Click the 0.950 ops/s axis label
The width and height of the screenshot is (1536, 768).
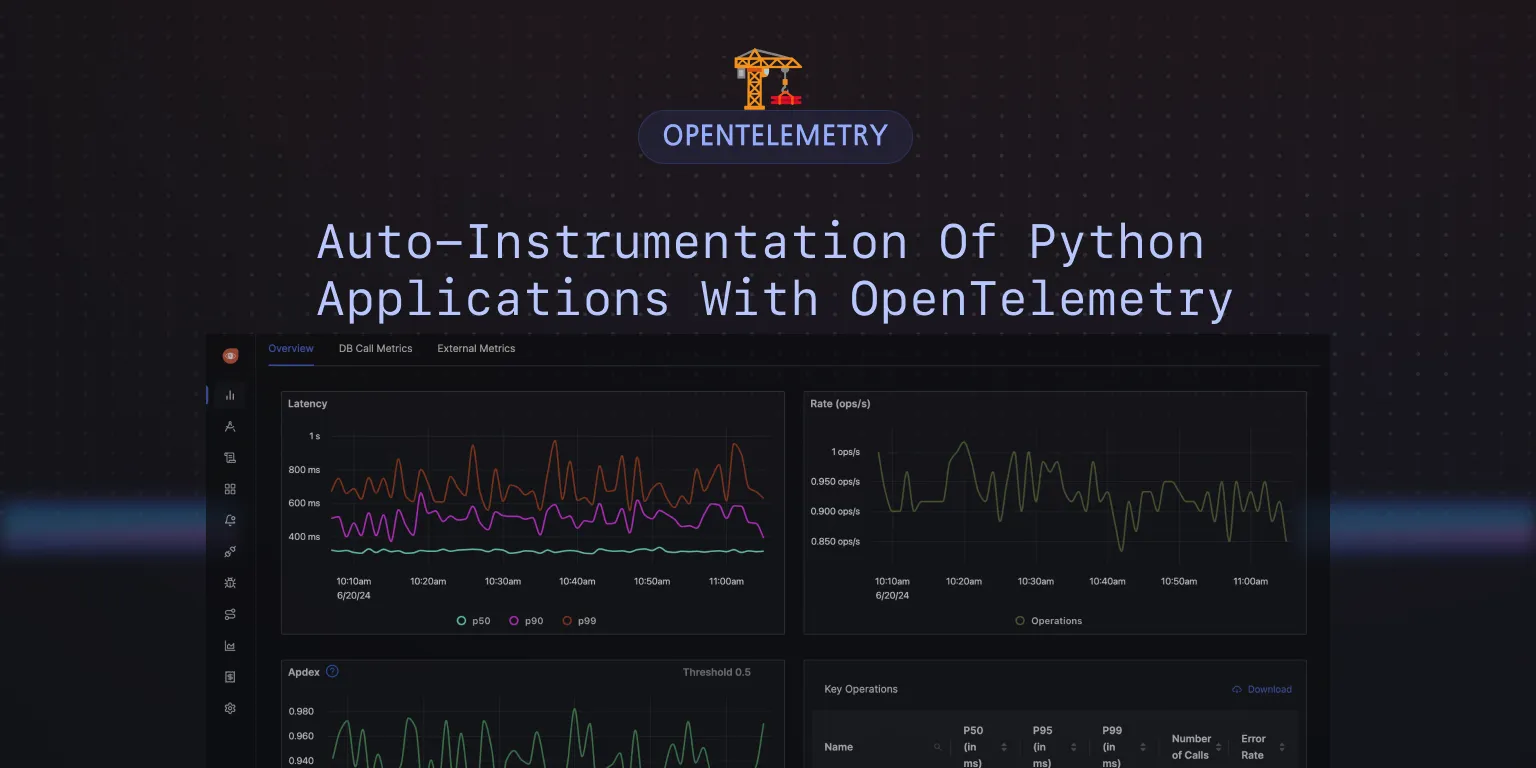pos(835,481)
